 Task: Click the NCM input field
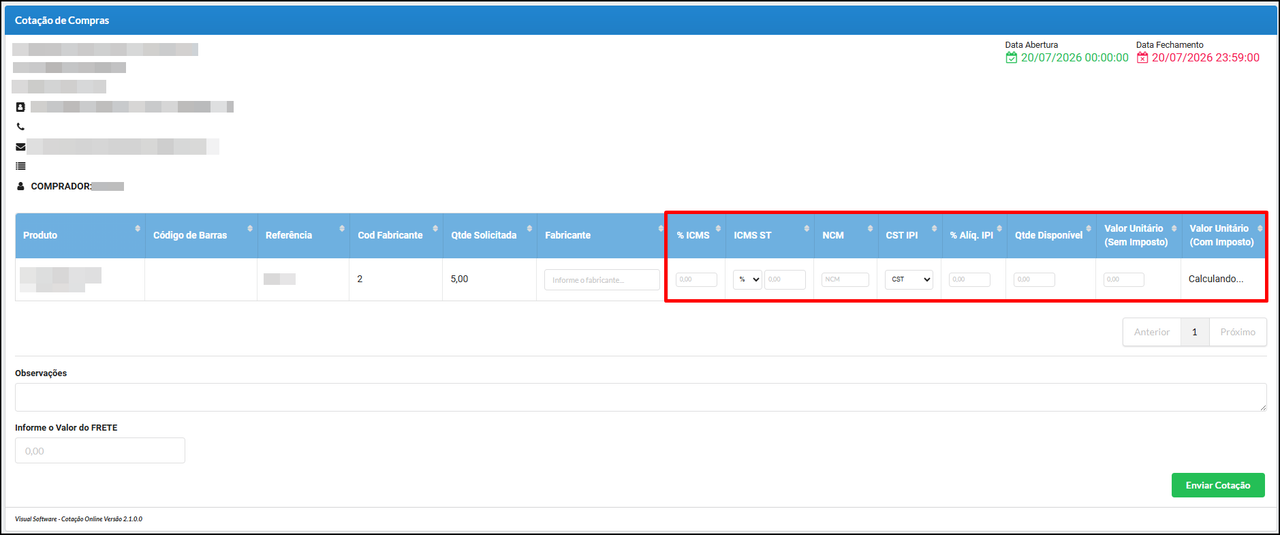(x=845, y=280)
